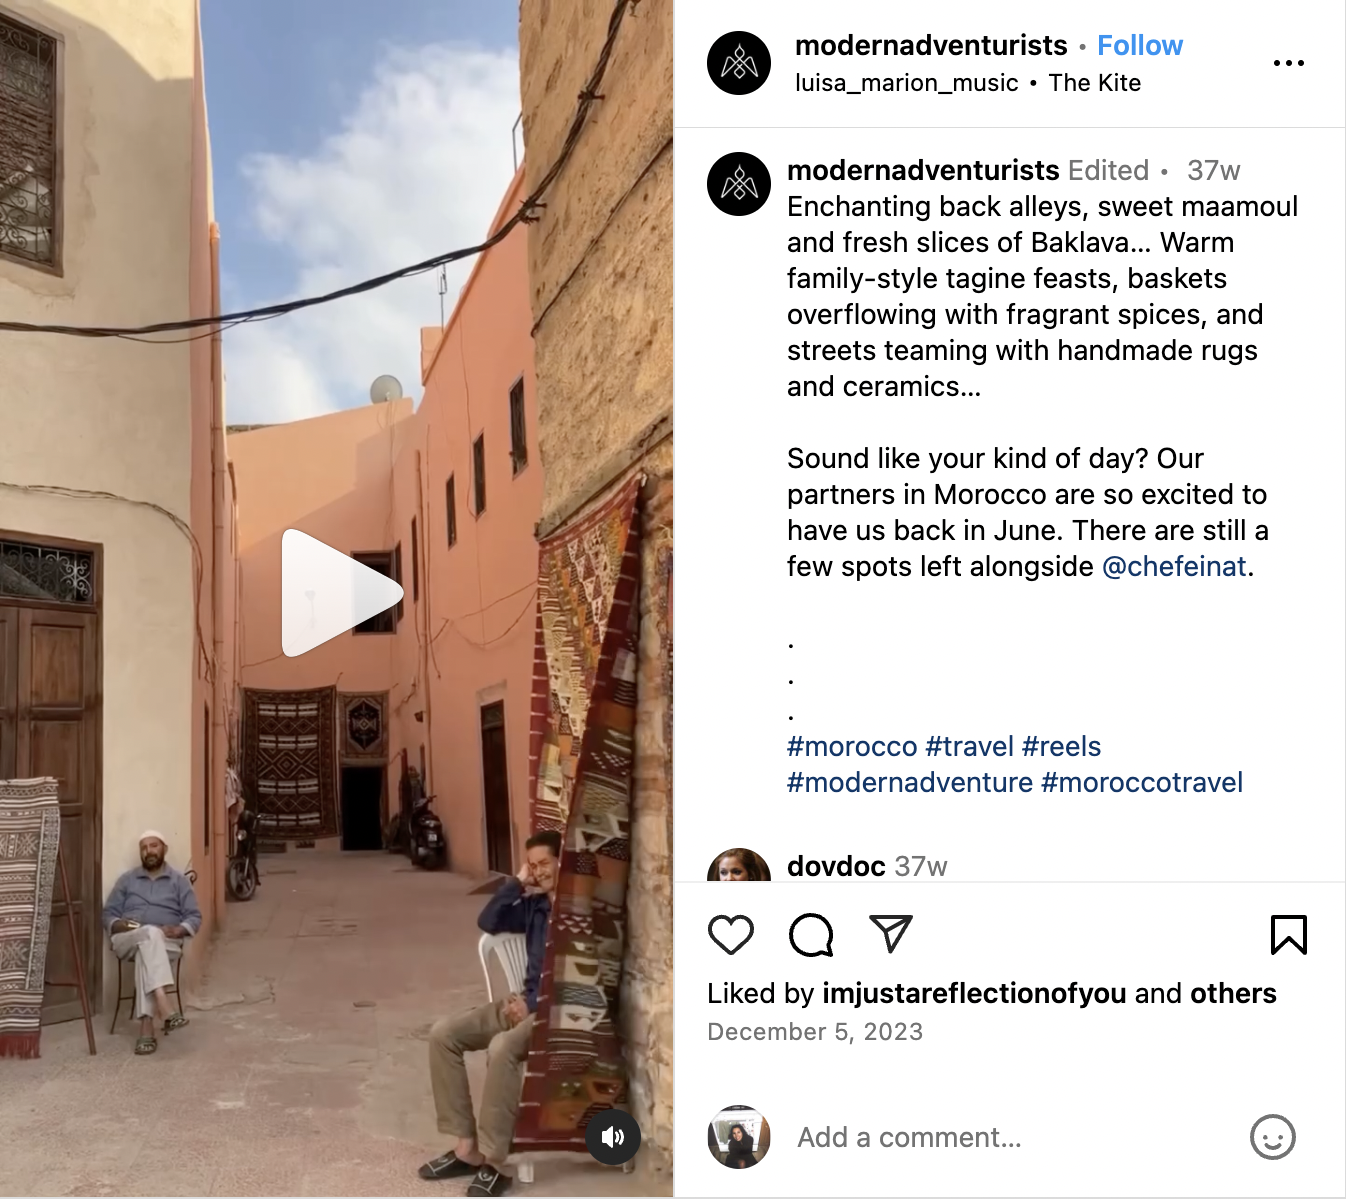Mute the video with the speaker icon
Image resolution: width=1346 pixels, height=1200 pixels.
[613, 1137]
